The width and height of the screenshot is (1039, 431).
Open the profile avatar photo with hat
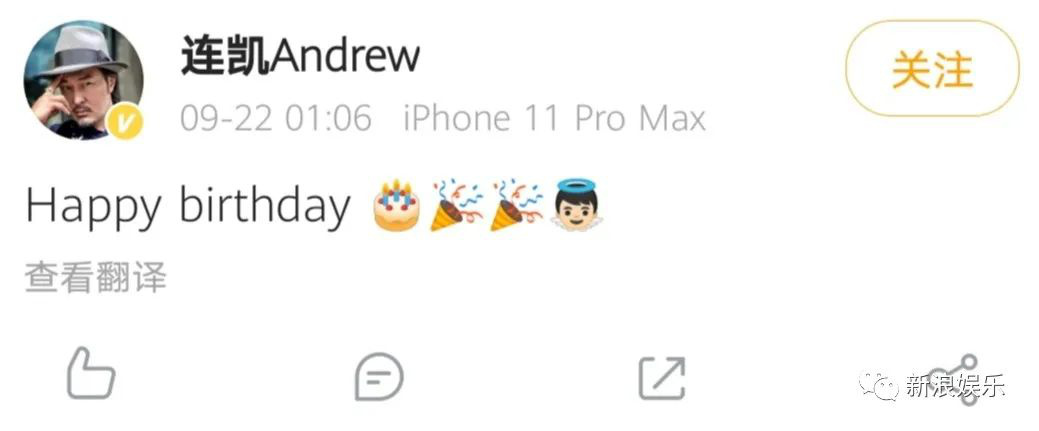point(82,80)
